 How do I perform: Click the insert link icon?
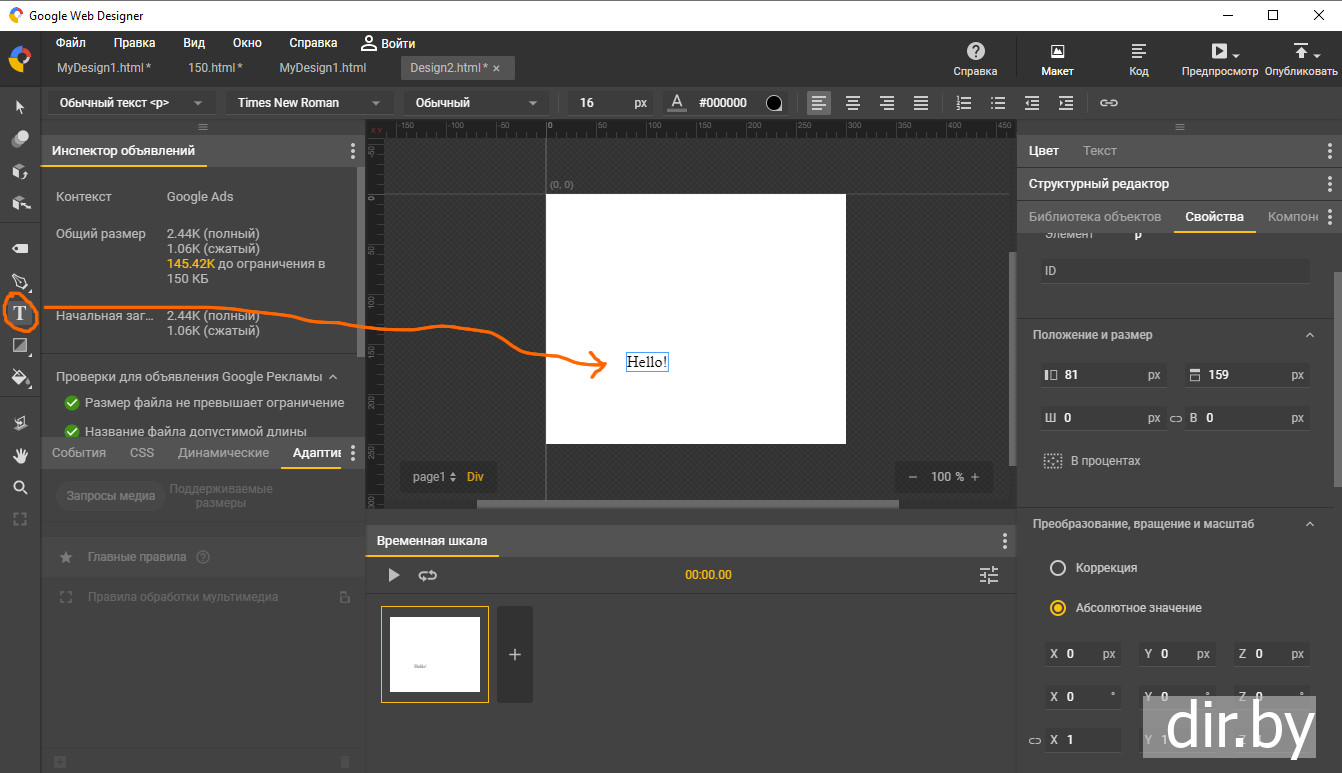1109,103
